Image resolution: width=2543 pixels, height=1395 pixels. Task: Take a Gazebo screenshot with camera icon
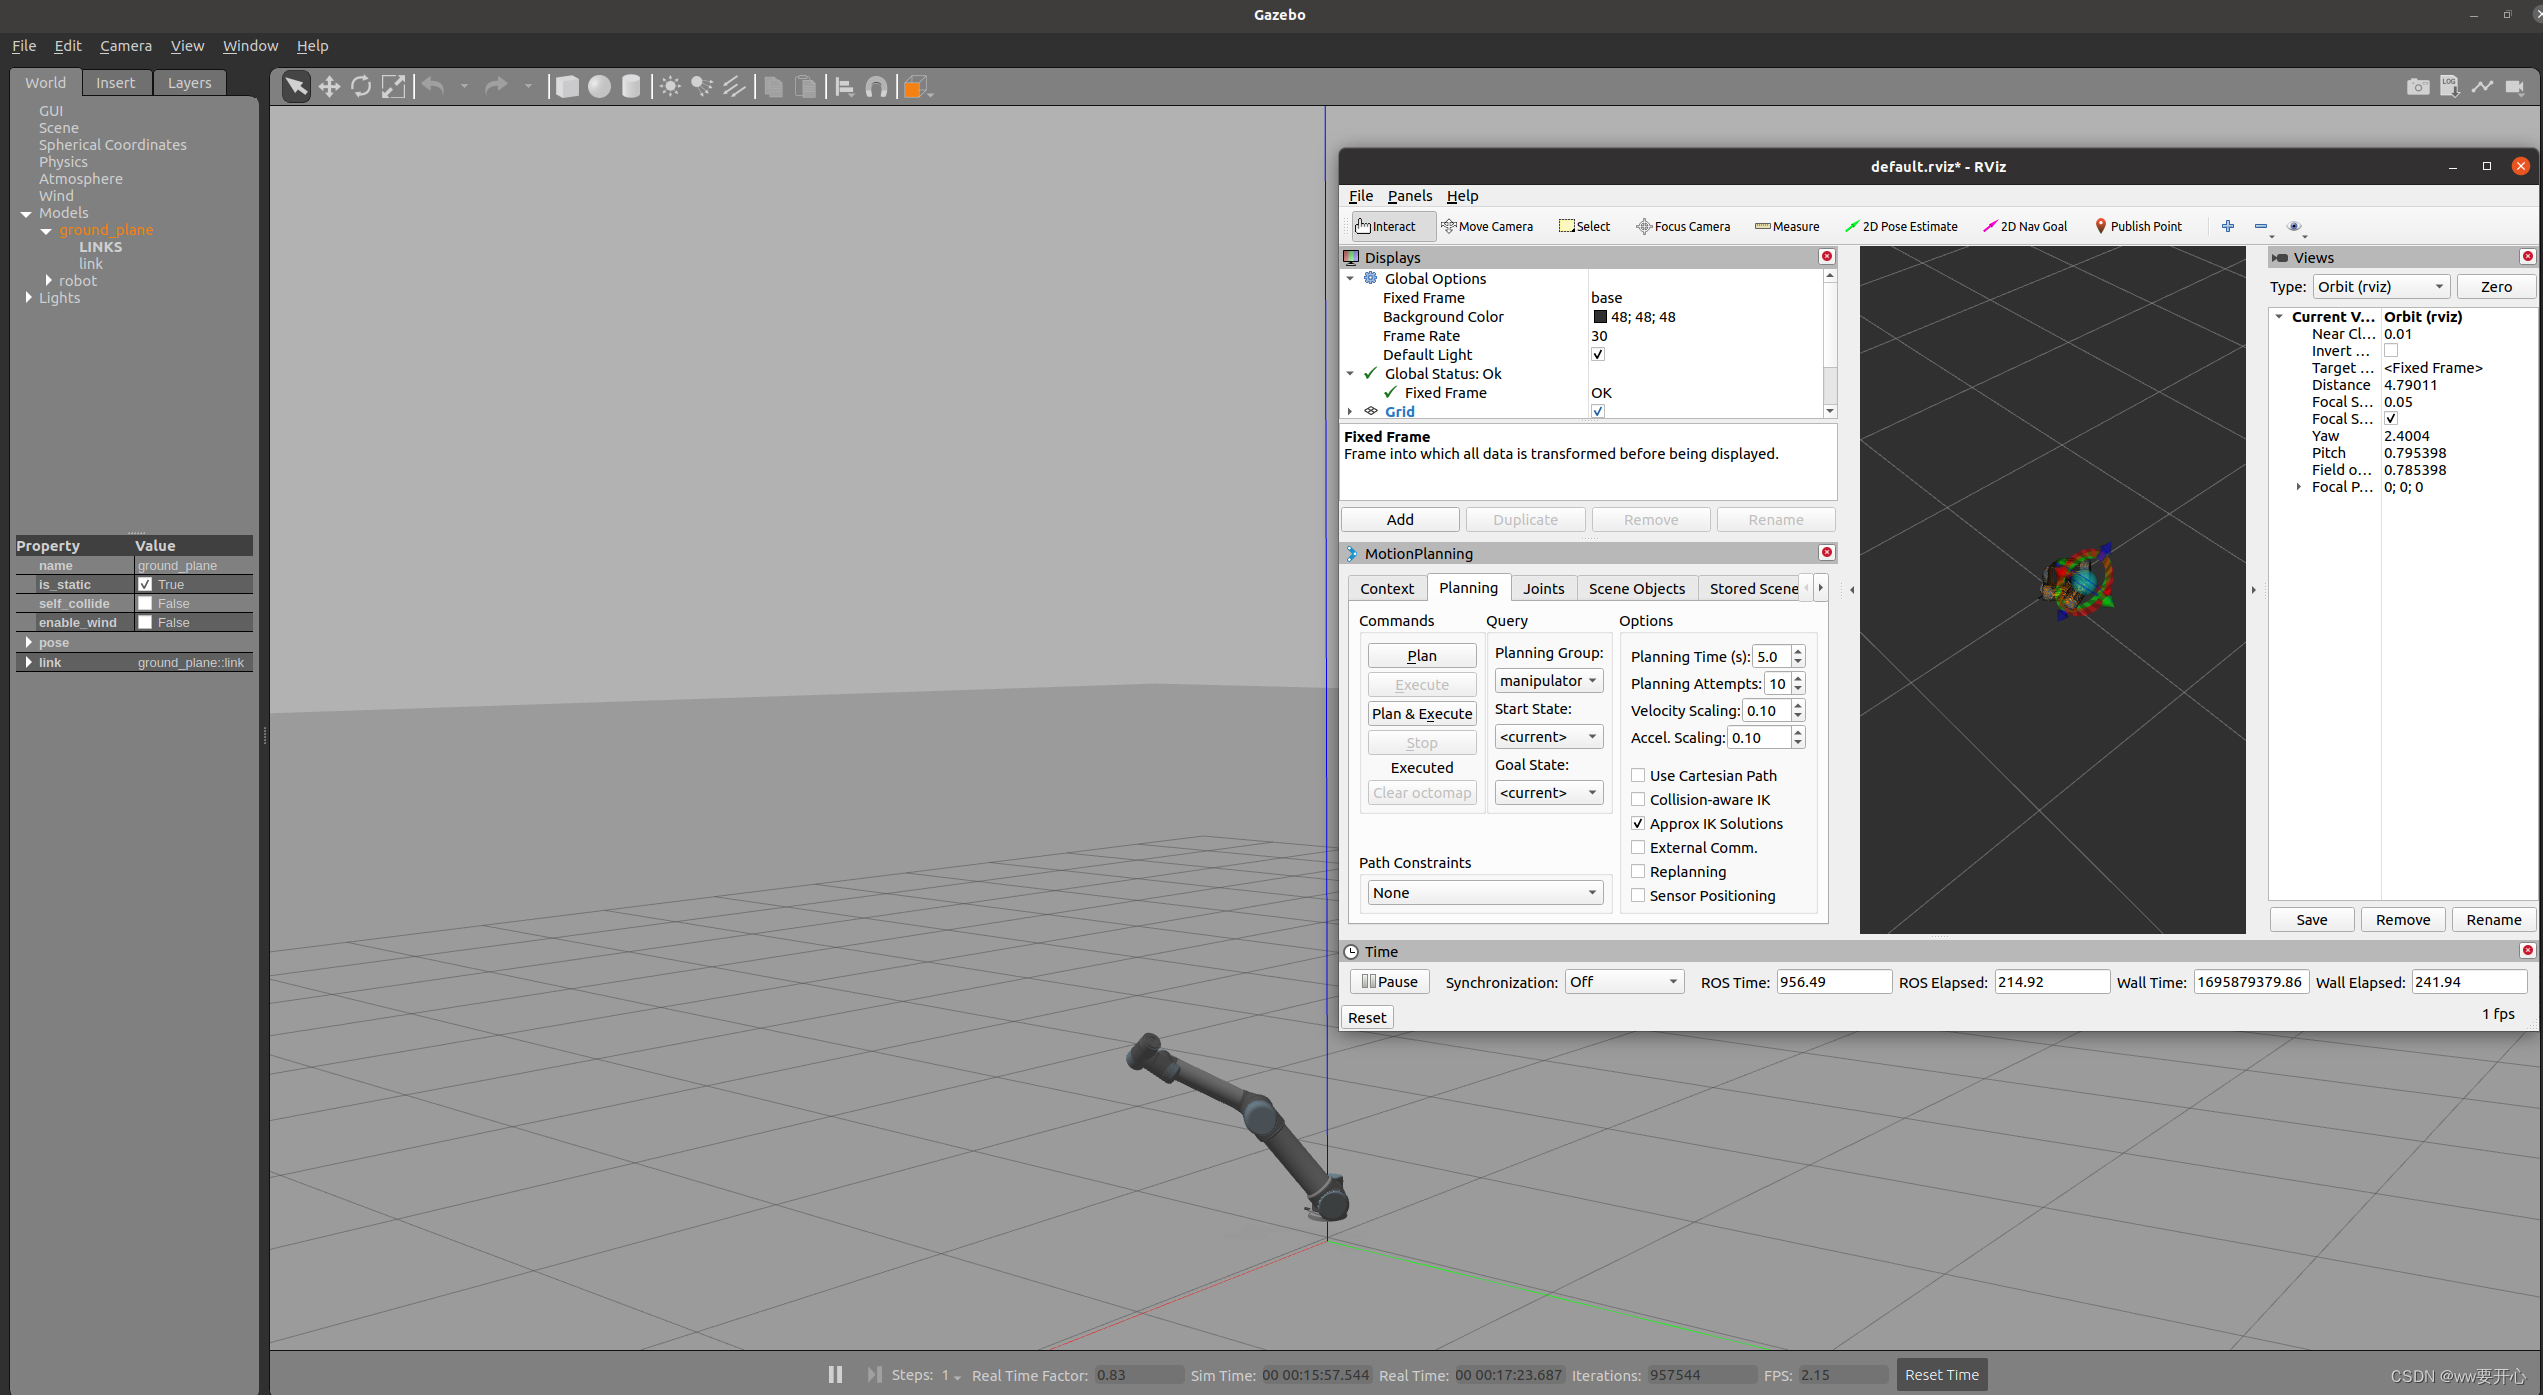[x=2417, y=87]
